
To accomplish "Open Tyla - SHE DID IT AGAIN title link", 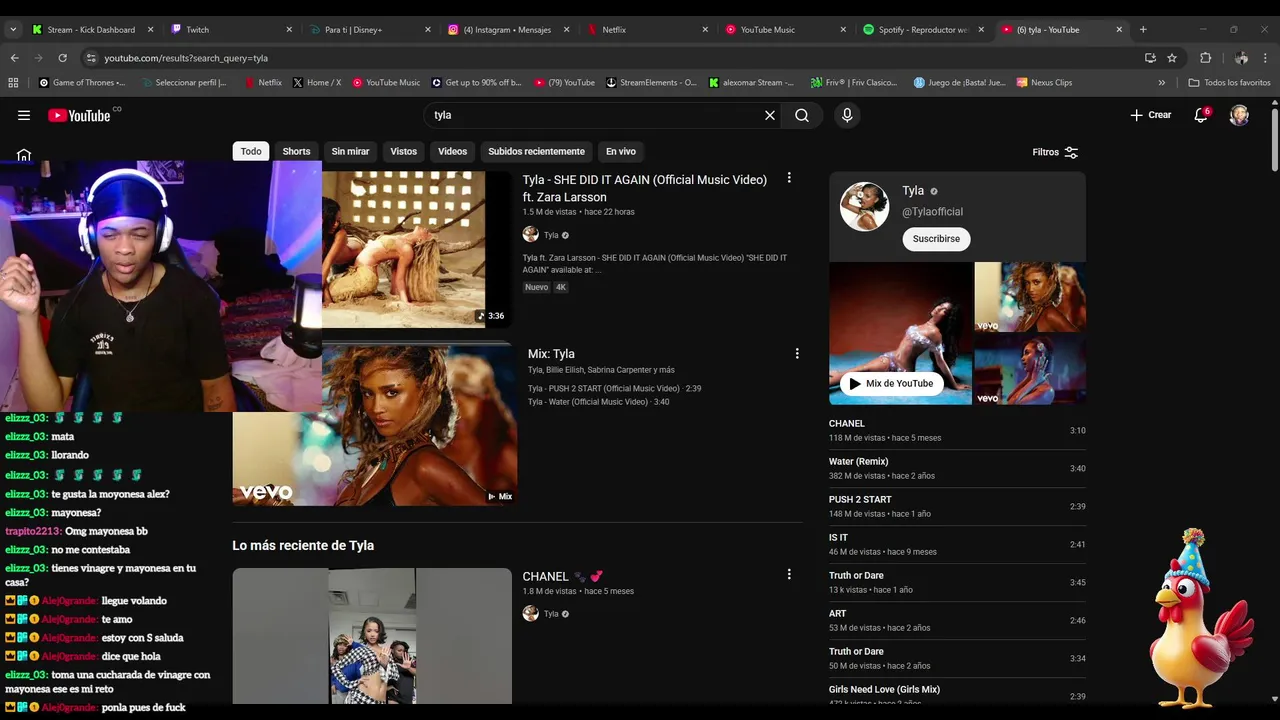I will pos(645,188).
